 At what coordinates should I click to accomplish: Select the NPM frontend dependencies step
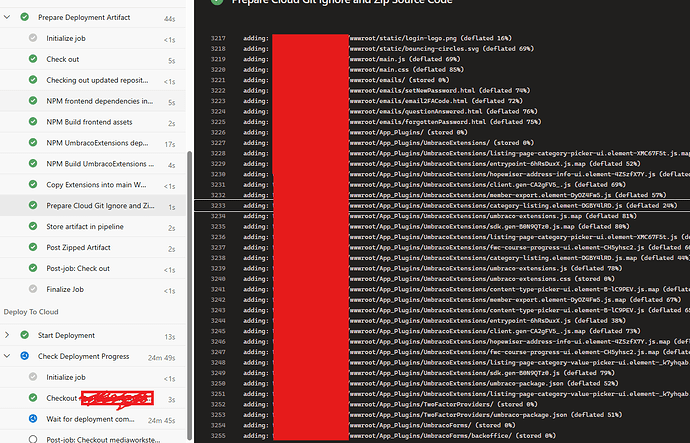point(92,101)
